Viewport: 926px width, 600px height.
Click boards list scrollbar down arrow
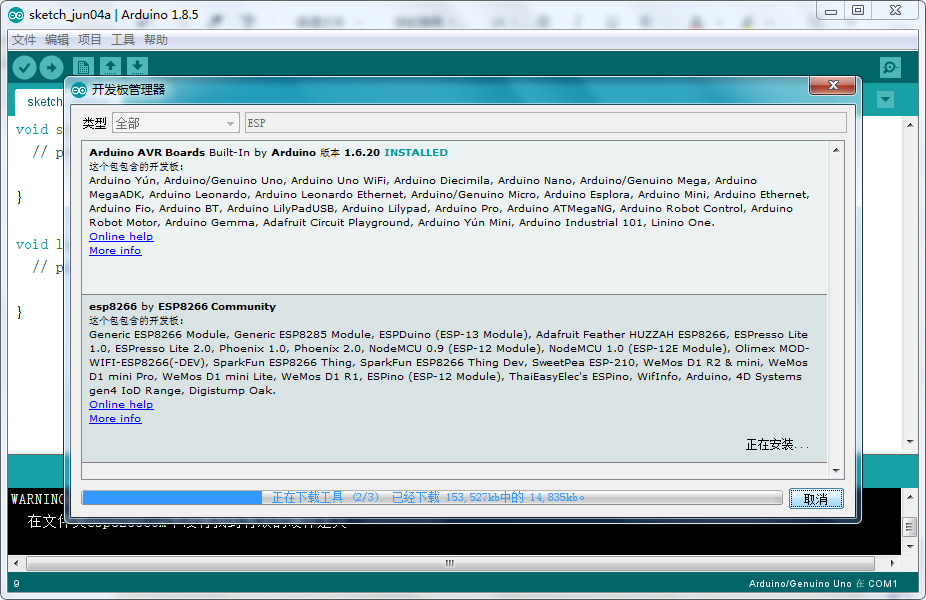pyautogui.click(x=836, y=471)
